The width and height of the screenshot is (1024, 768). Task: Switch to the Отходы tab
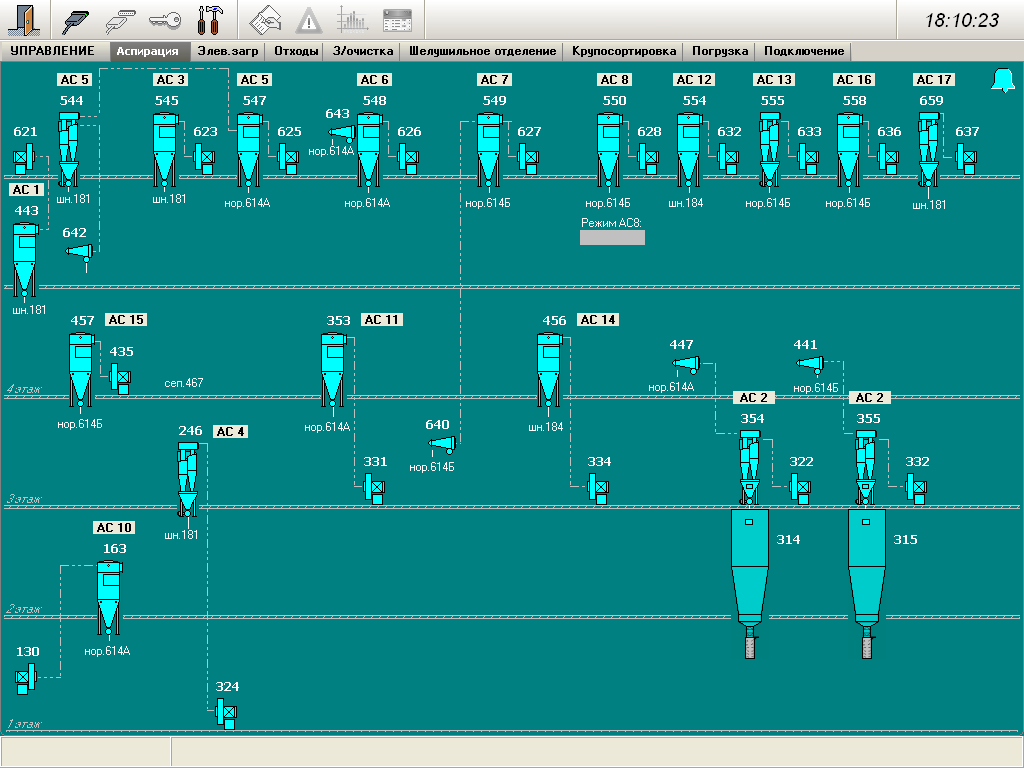pyautogui.click(x=297, y=51)
